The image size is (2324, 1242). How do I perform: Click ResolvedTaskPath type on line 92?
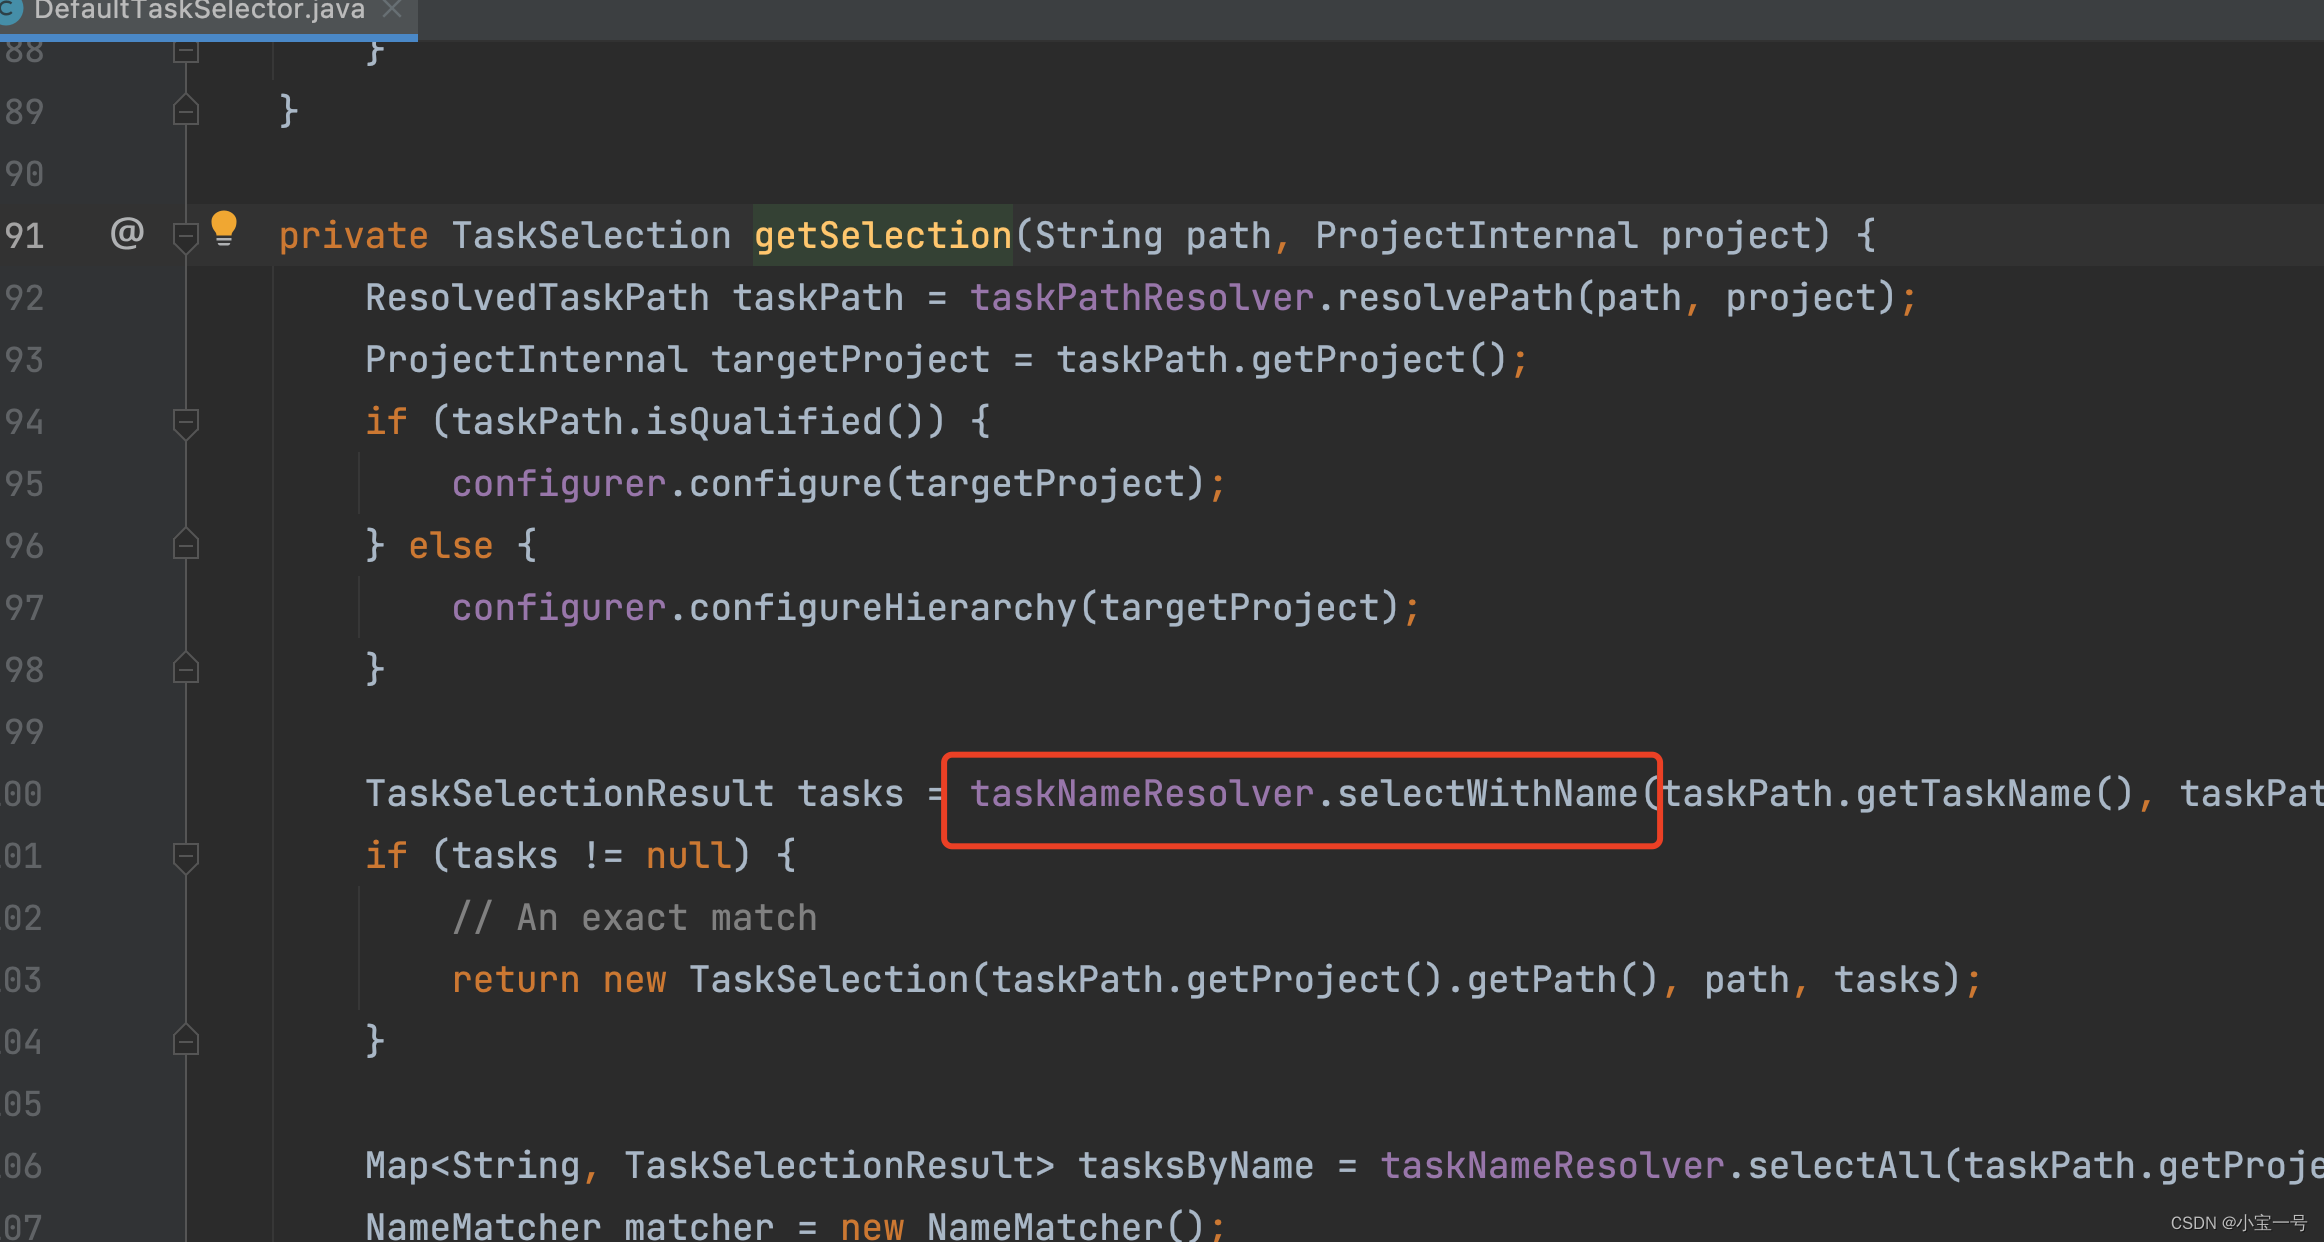tap(537, 298)
